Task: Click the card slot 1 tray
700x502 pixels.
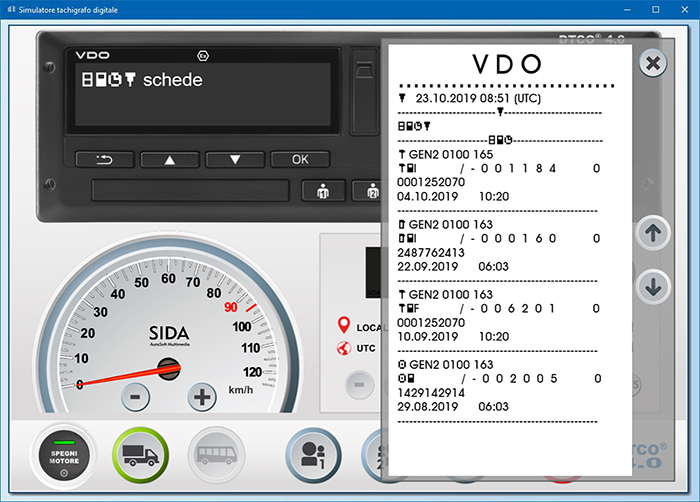Action: 195,191
